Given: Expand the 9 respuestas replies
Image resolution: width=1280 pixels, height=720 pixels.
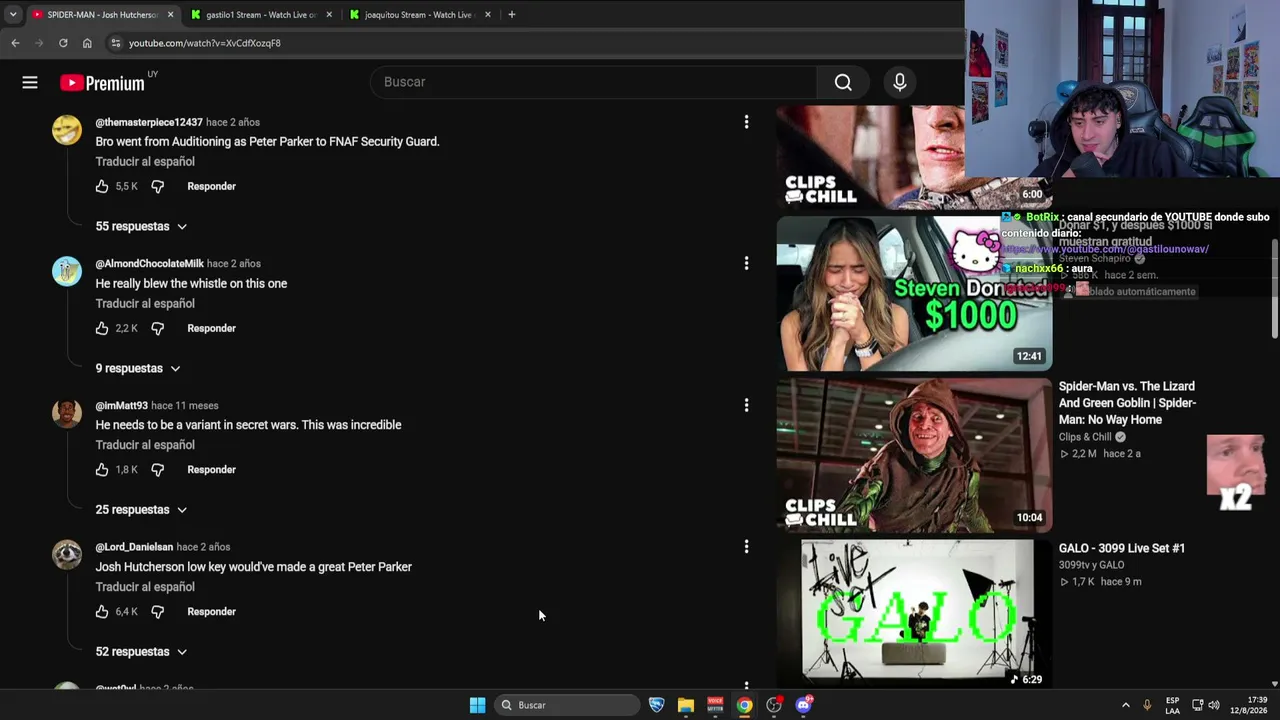Looking at the screenshot, I should pyautogui.click(x=138, y=369).
